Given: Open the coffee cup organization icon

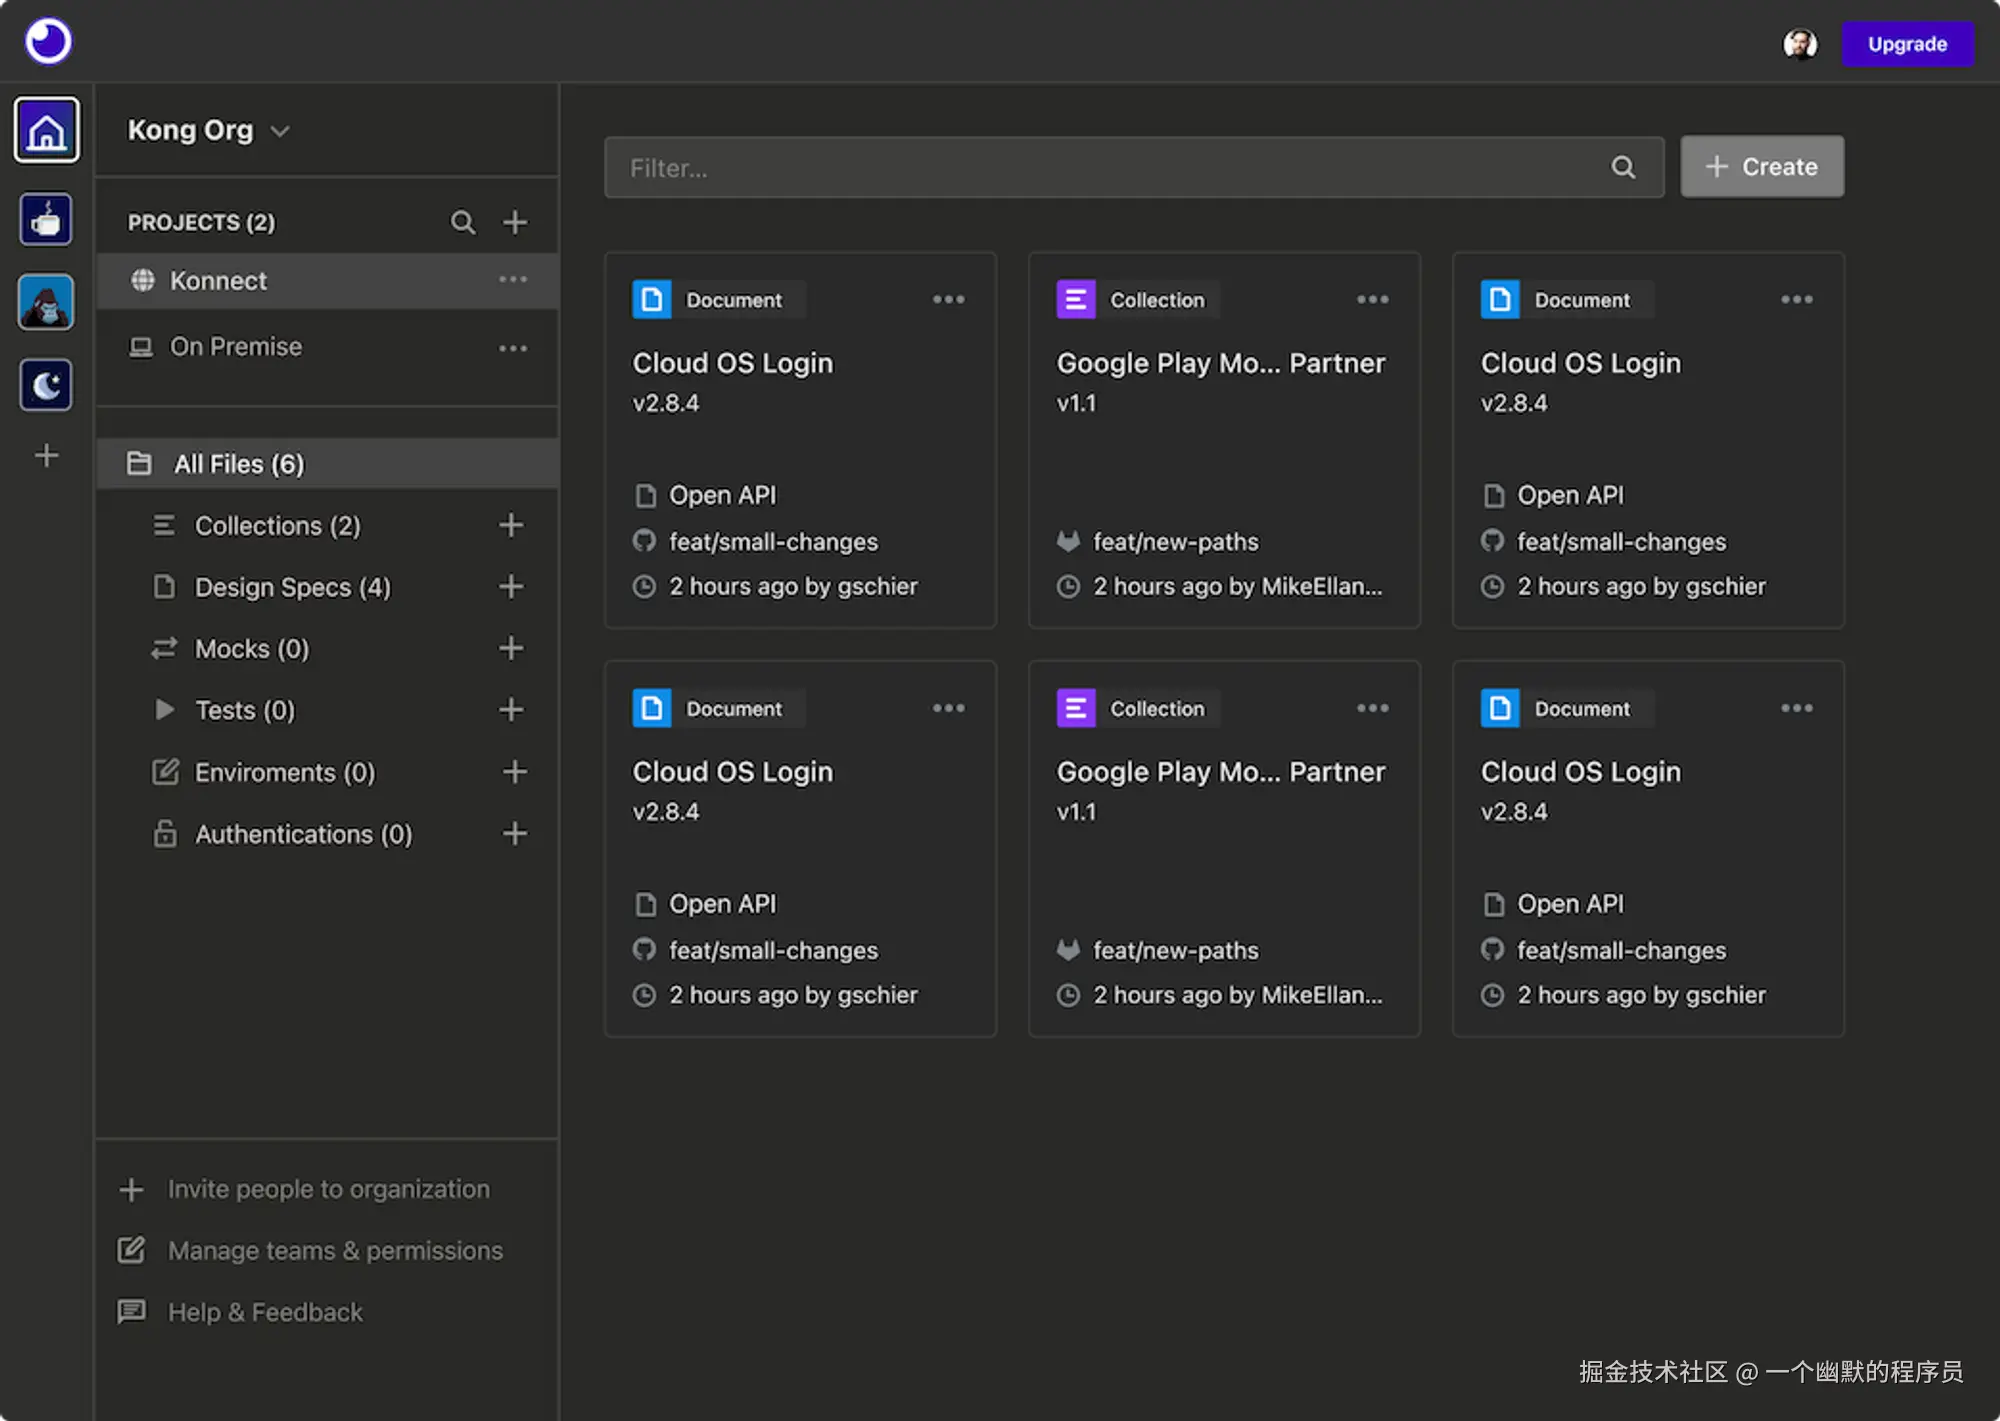Looking at the screenshot, I should 46,219.
